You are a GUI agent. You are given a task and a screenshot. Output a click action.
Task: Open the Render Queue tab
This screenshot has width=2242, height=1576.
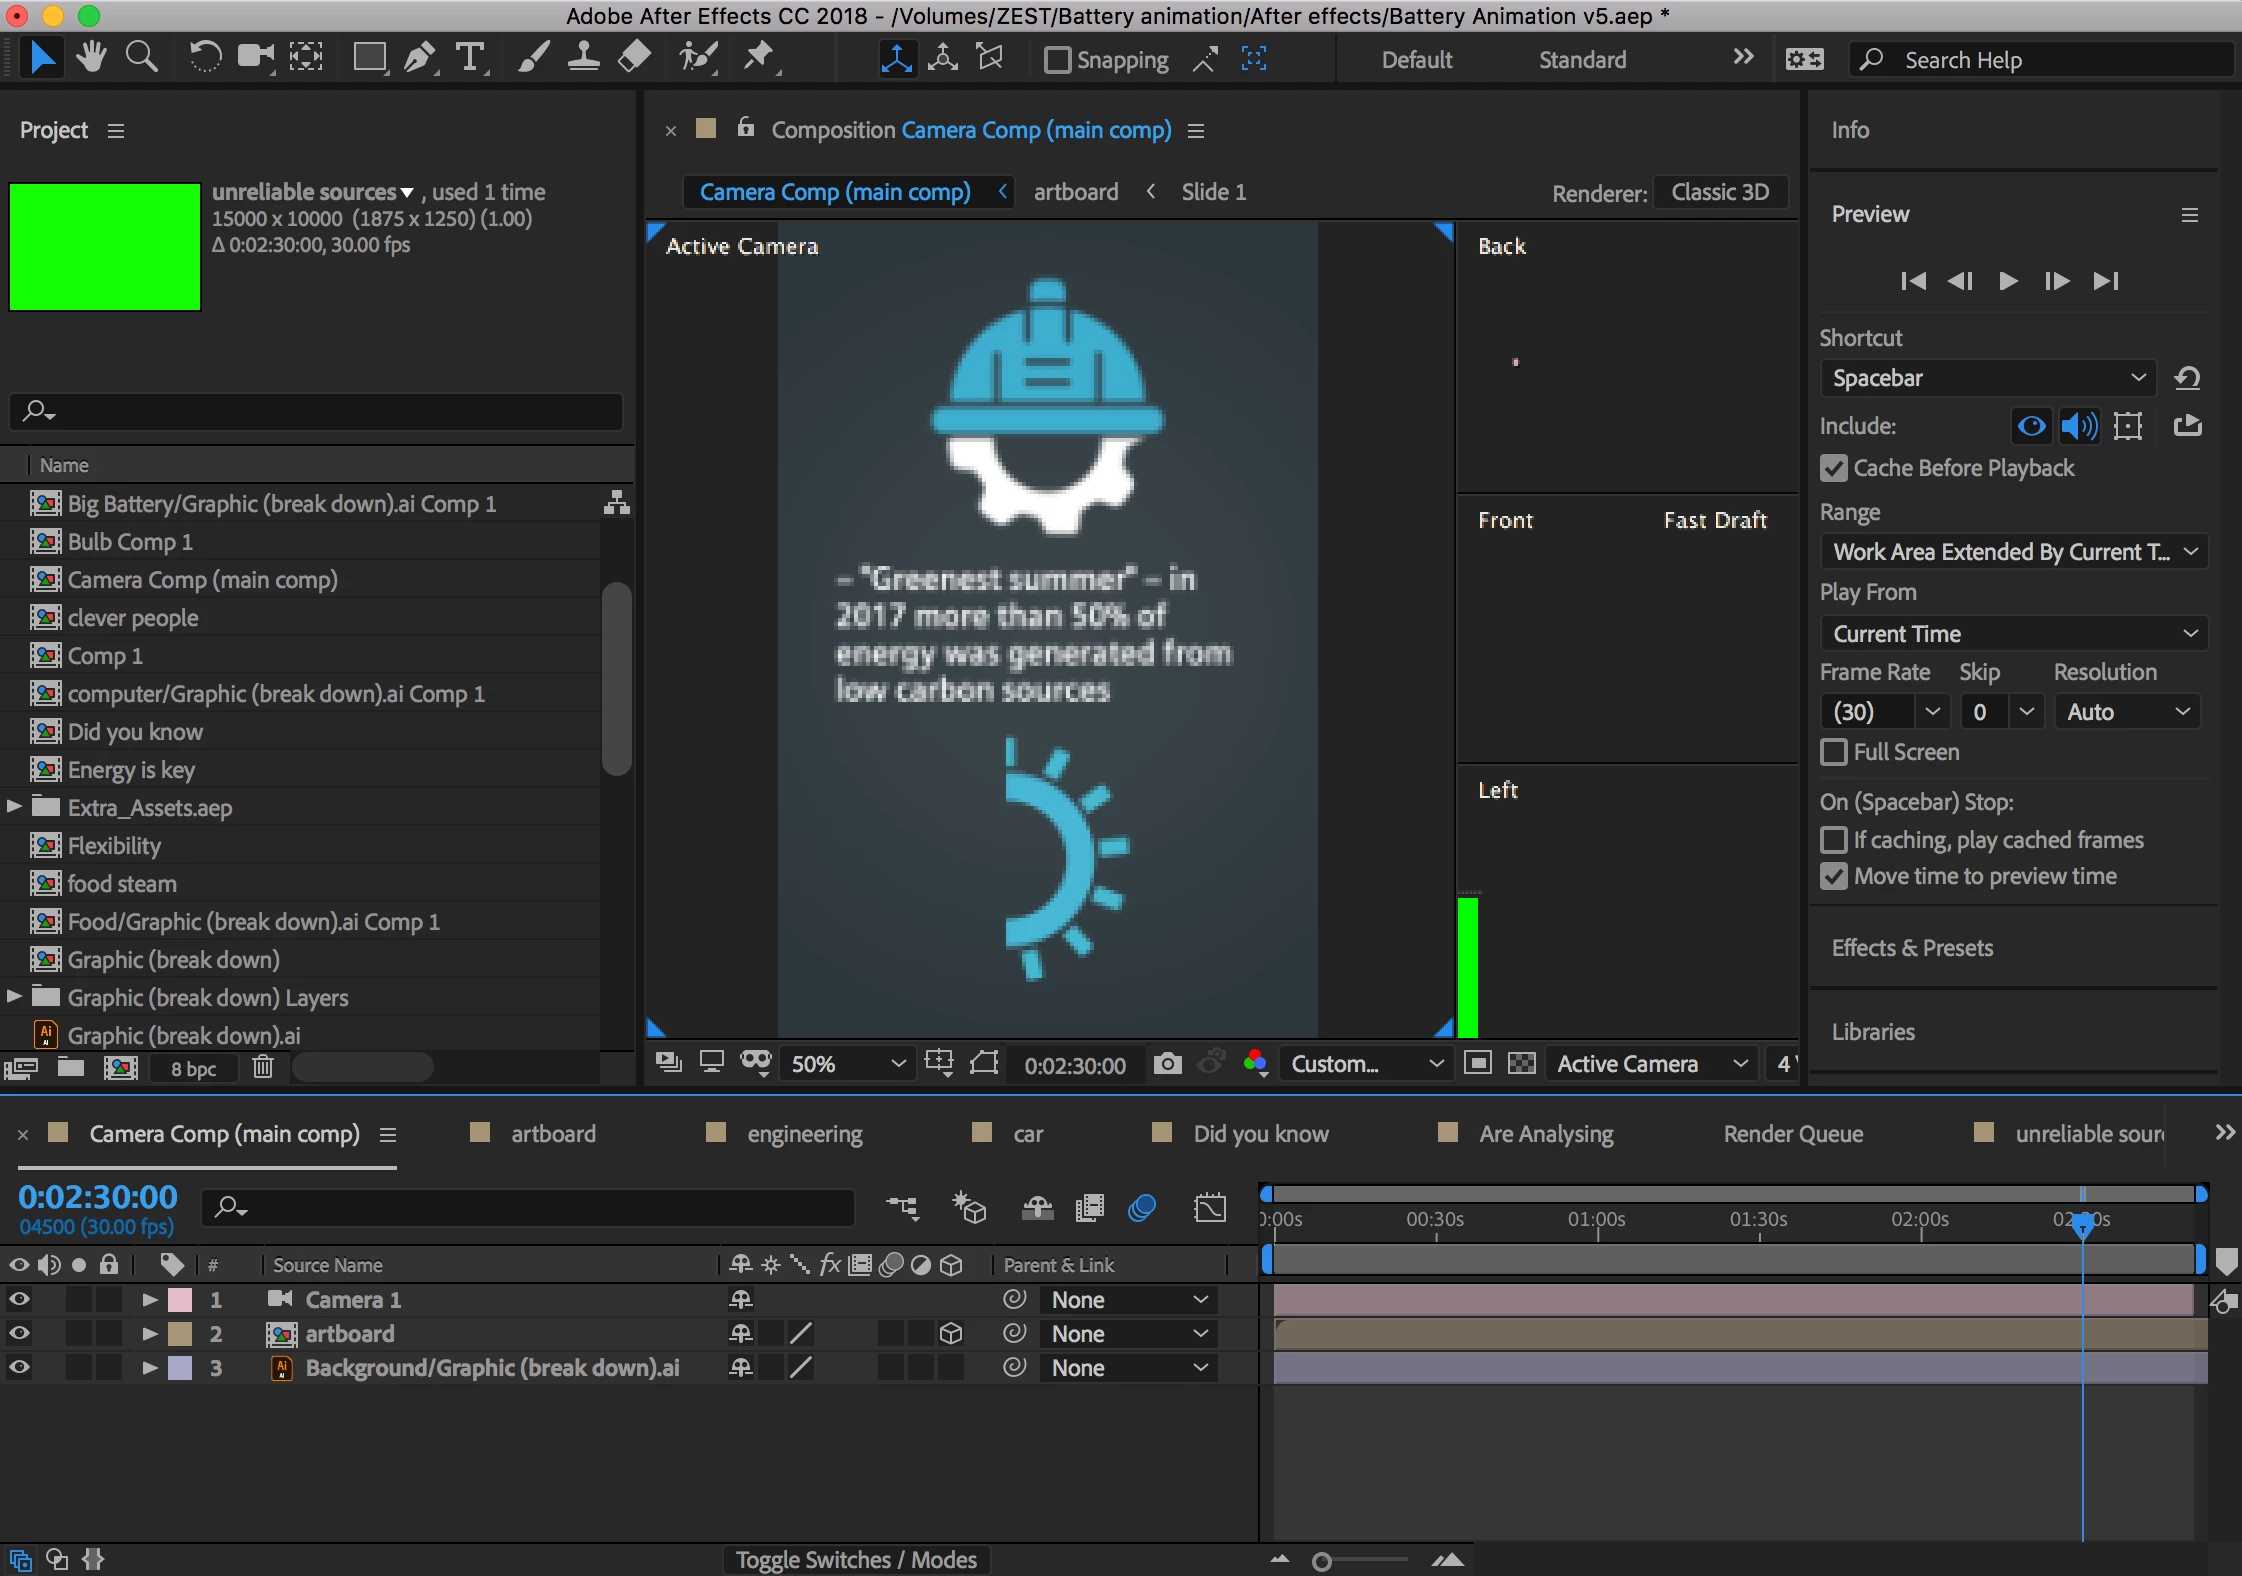point(1793,1134)
